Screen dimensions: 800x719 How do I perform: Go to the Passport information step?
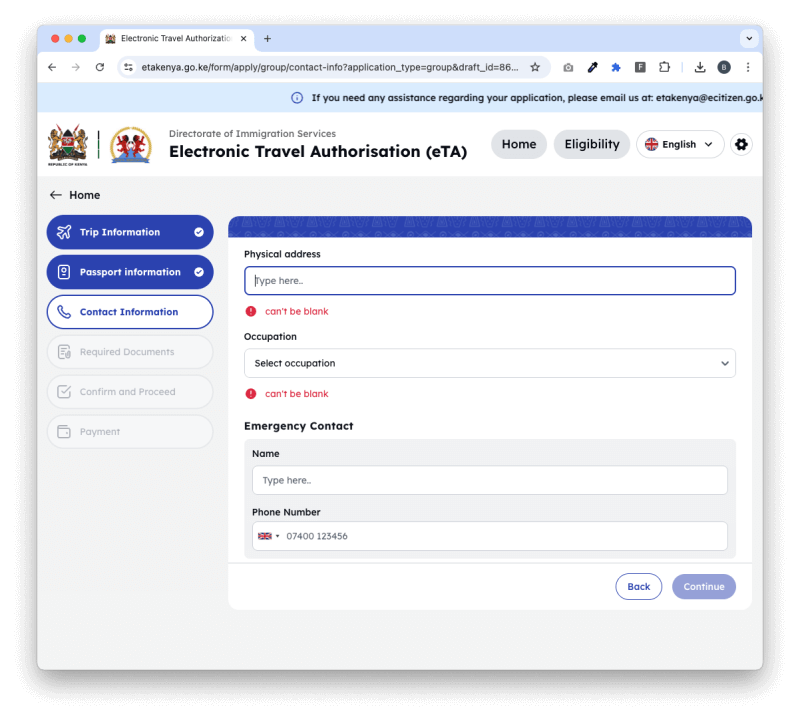point(130,272)
